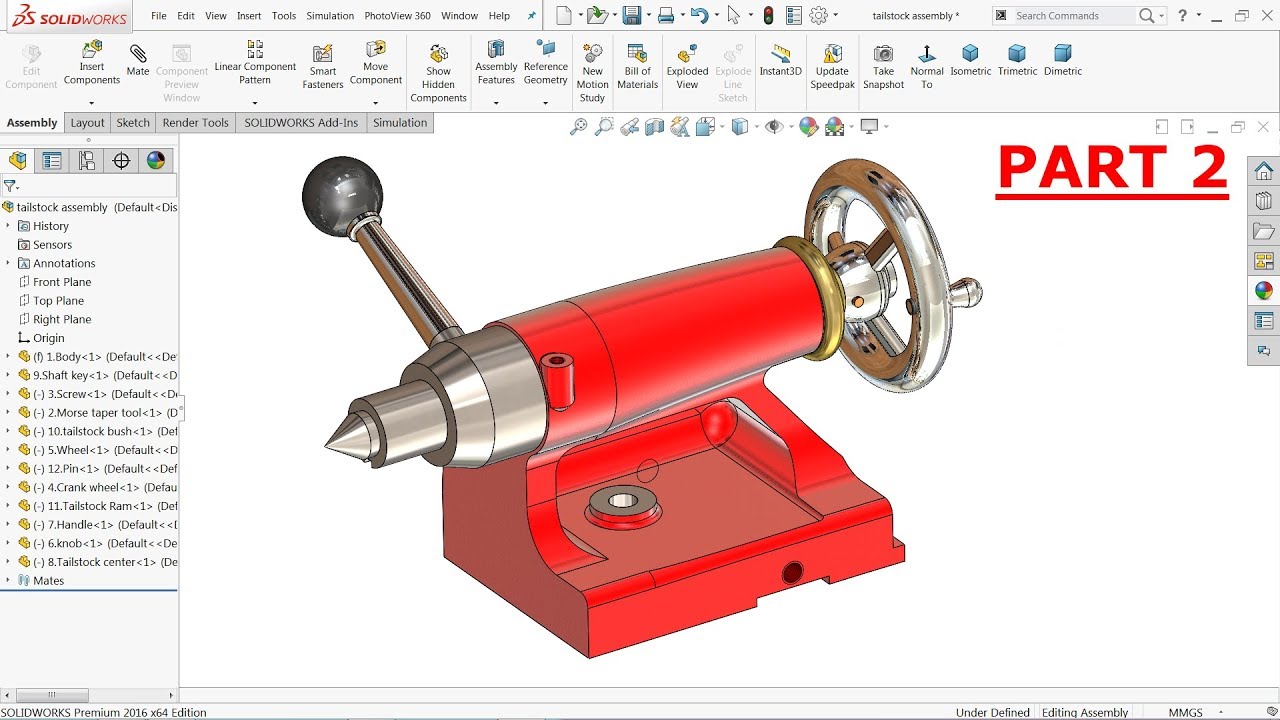The height and width of the screenshot is (720, 1280).
Task: Select Move Component tool
Action: point(376,62)
